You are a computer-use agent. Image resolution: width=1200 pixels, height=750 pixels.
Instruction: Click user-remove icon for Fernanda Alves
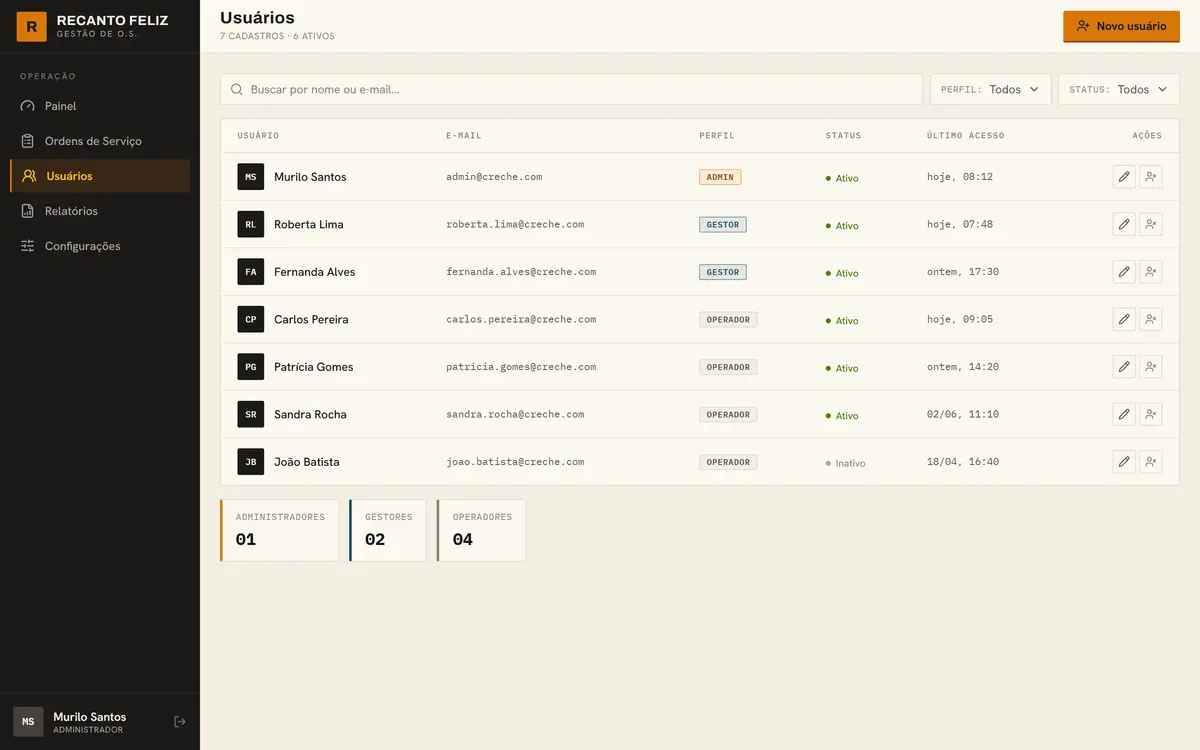1151,272
